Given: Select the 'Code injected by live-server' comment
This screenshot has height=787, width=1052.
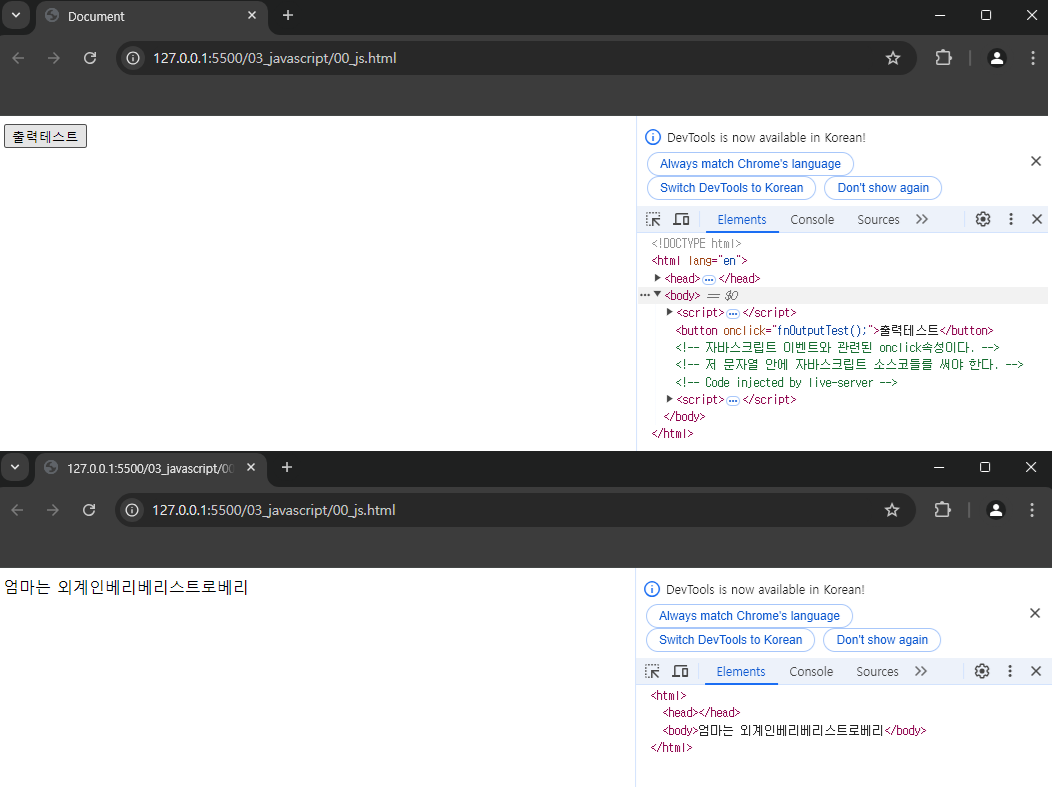Looking at the screenshot, I should click(x=786, y=382).
